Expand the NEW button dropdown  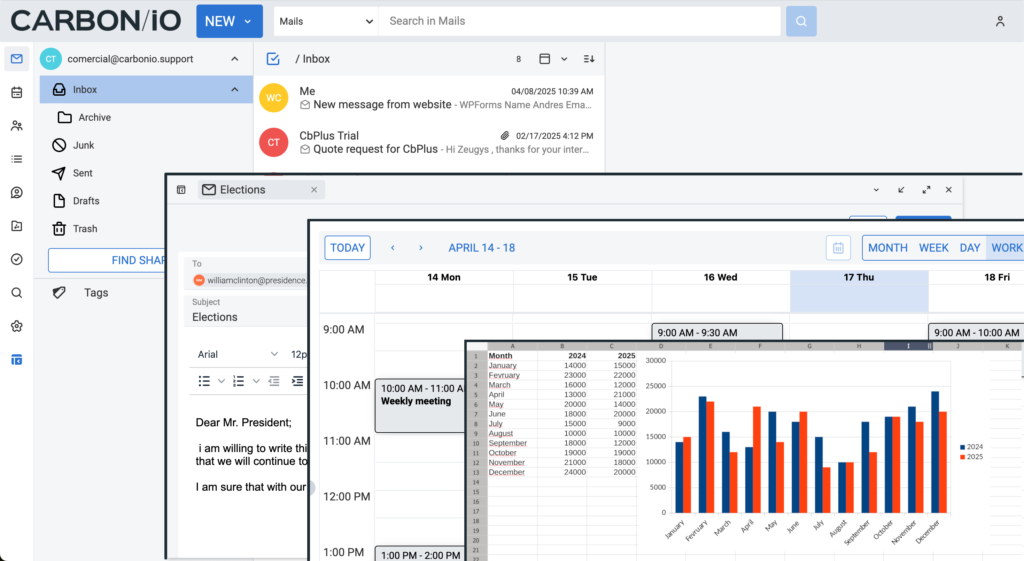(x=247, y=21)
